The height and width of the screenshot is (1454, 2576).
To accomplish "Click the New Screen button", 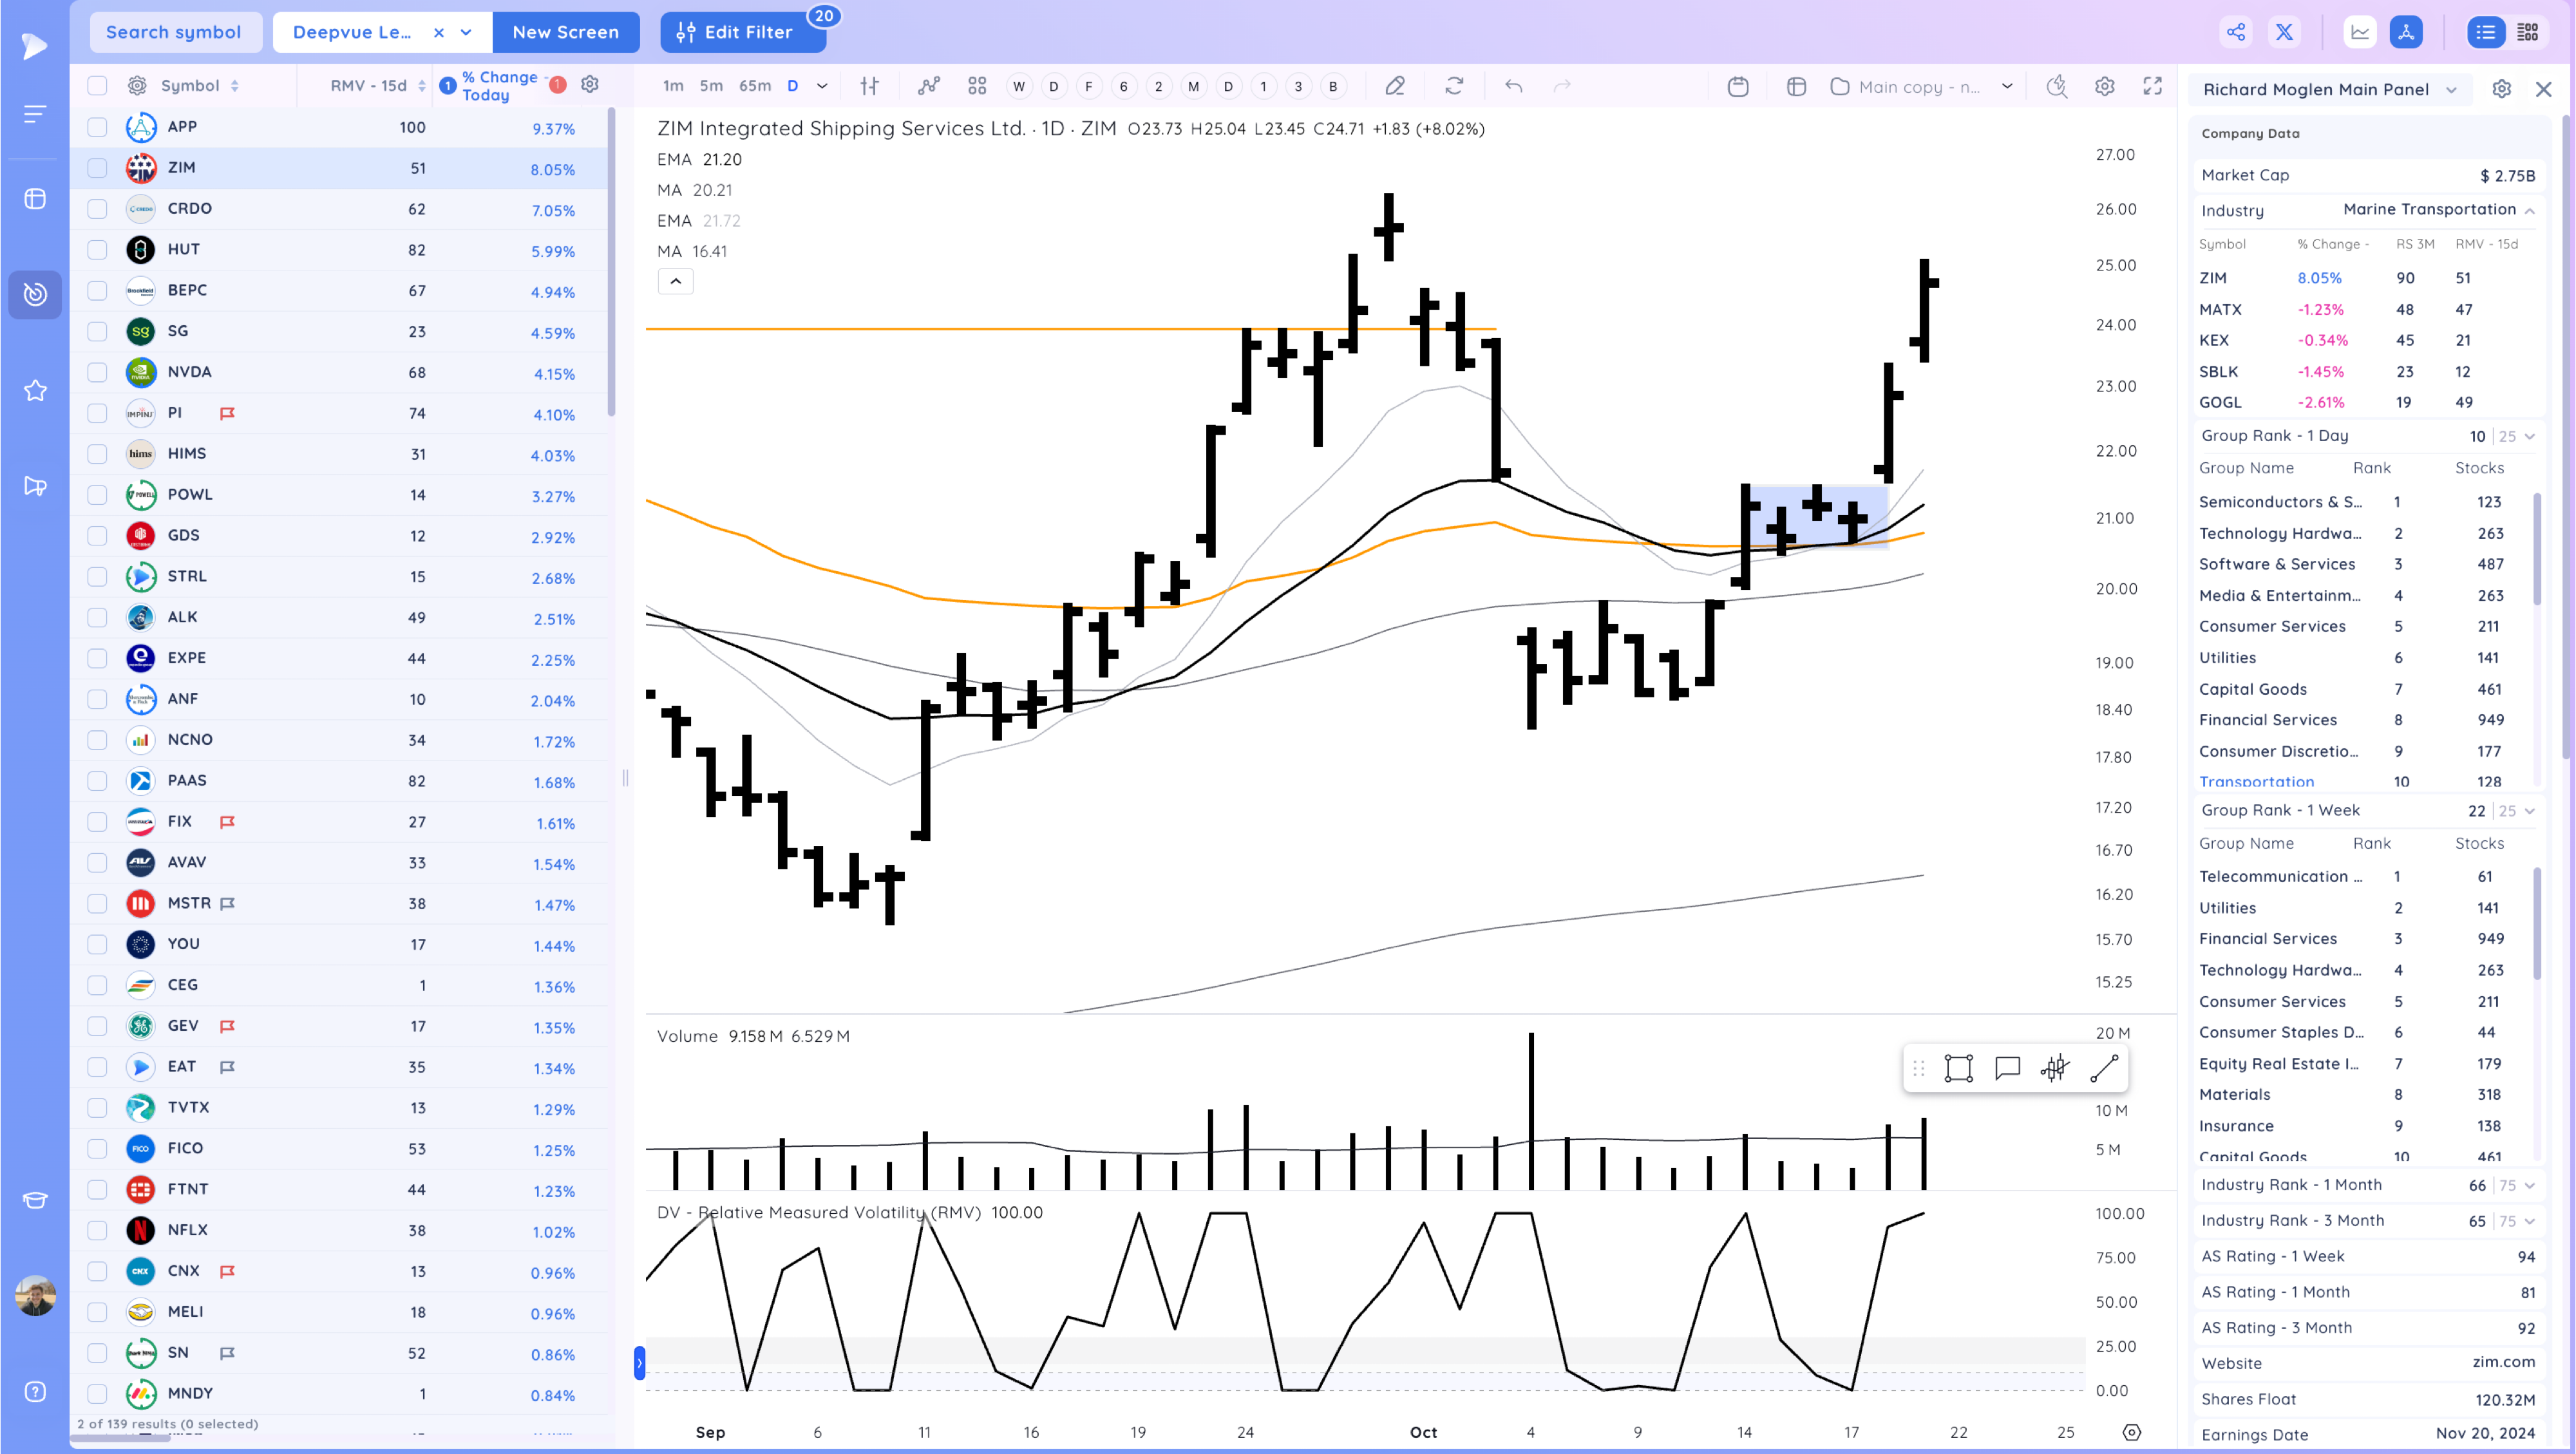I will click(565, 32).
